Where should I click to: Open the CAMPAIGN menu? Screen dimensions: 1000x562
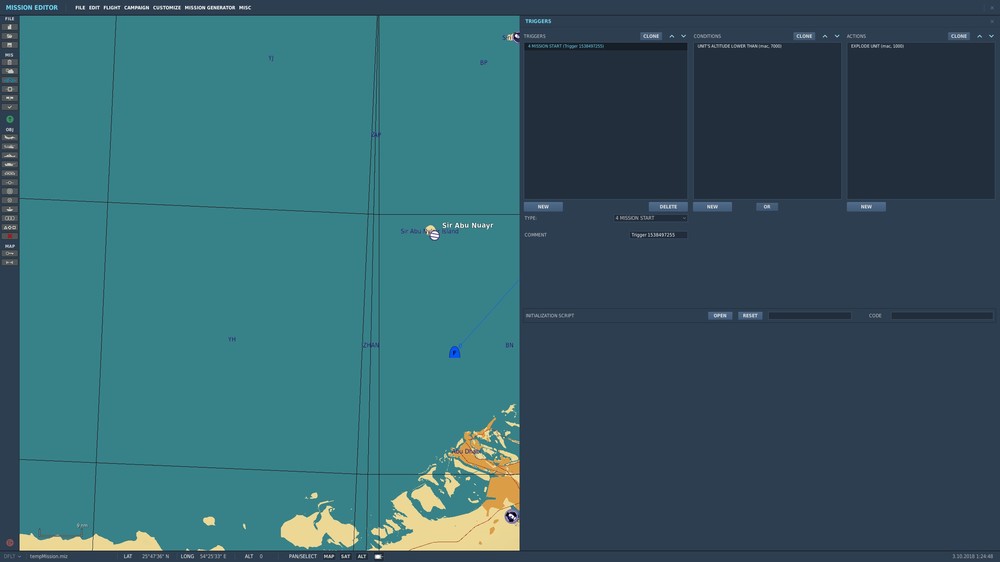click(136, 8)
